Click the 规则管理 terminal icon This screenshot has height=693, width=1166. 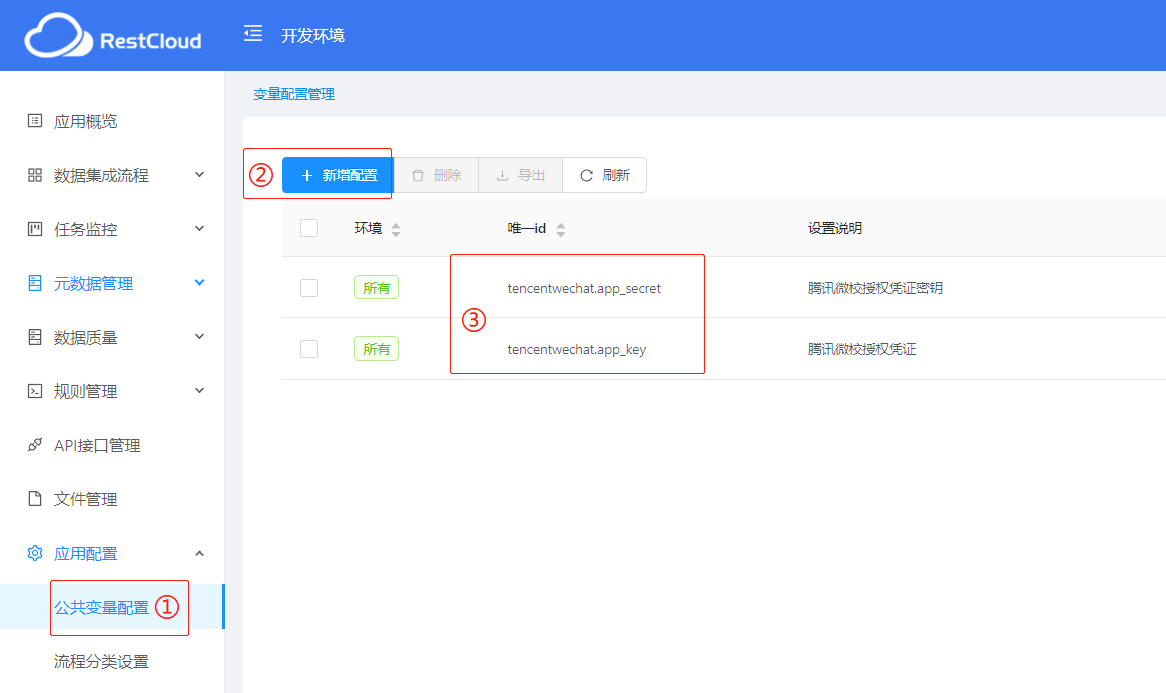point(35,391)
